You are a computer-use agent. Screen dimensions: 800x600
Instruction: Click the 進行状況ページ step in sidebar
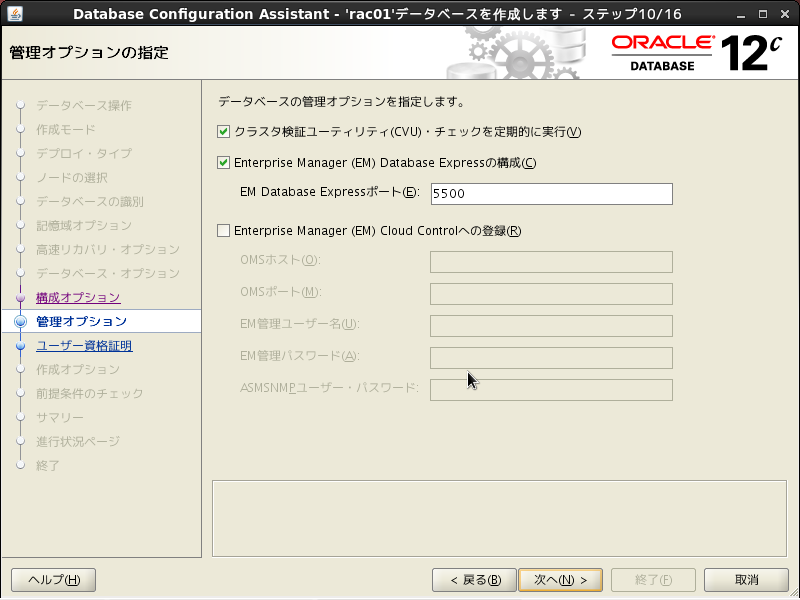click(78, 441)
